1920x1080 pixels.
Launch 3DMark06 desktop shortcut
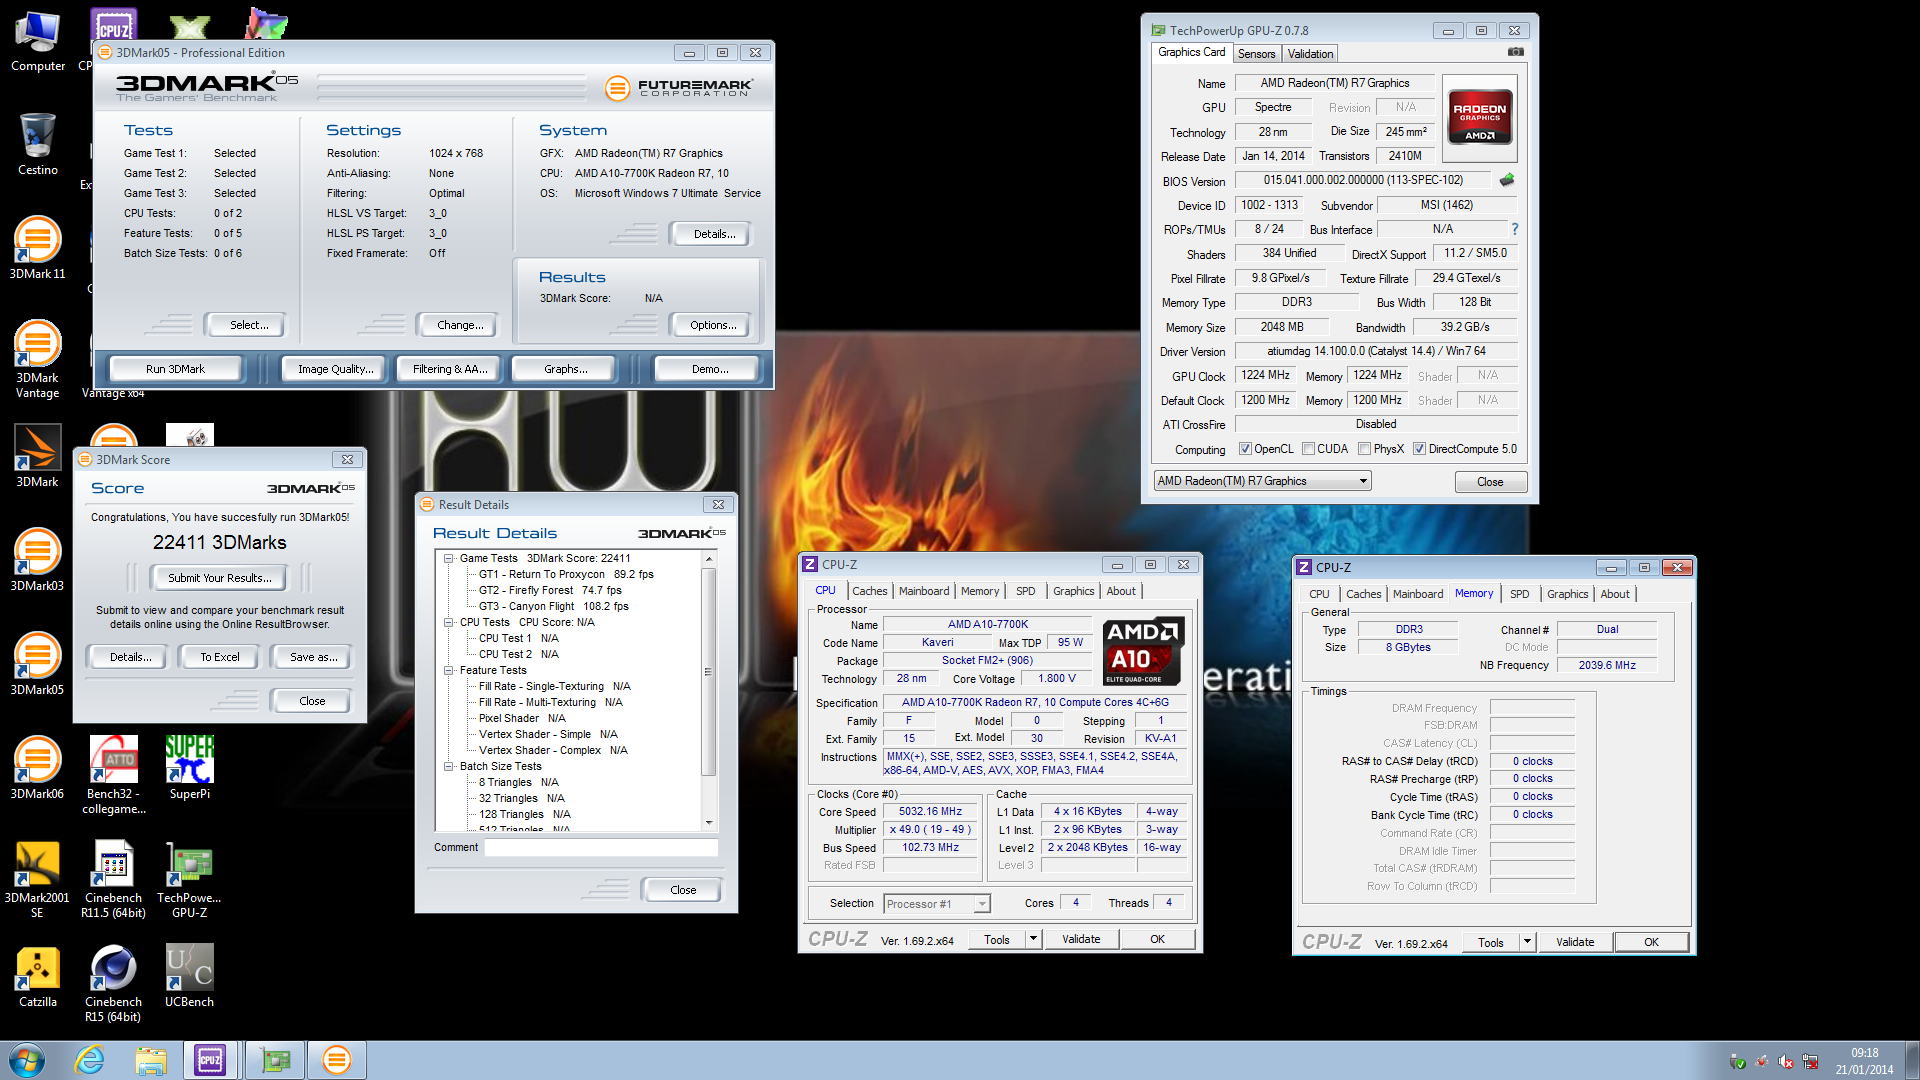38,767
